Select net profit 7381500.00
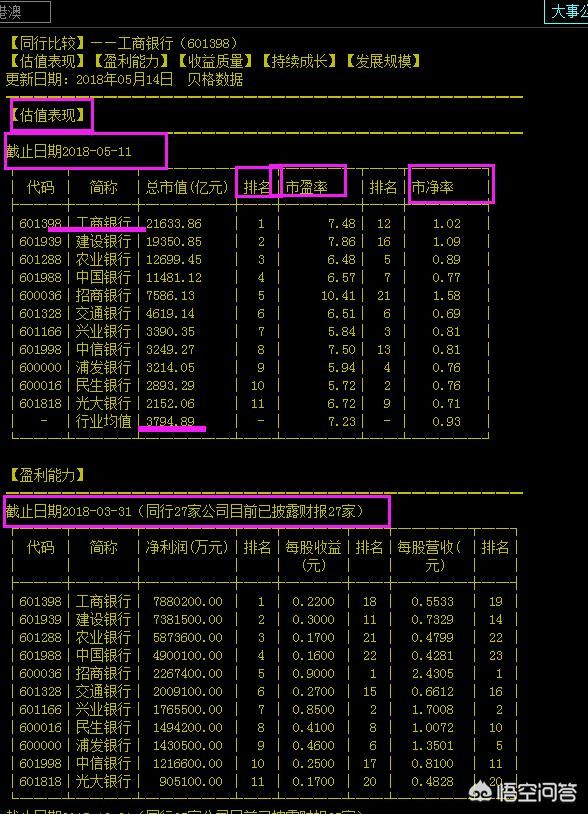 (188, 620)
